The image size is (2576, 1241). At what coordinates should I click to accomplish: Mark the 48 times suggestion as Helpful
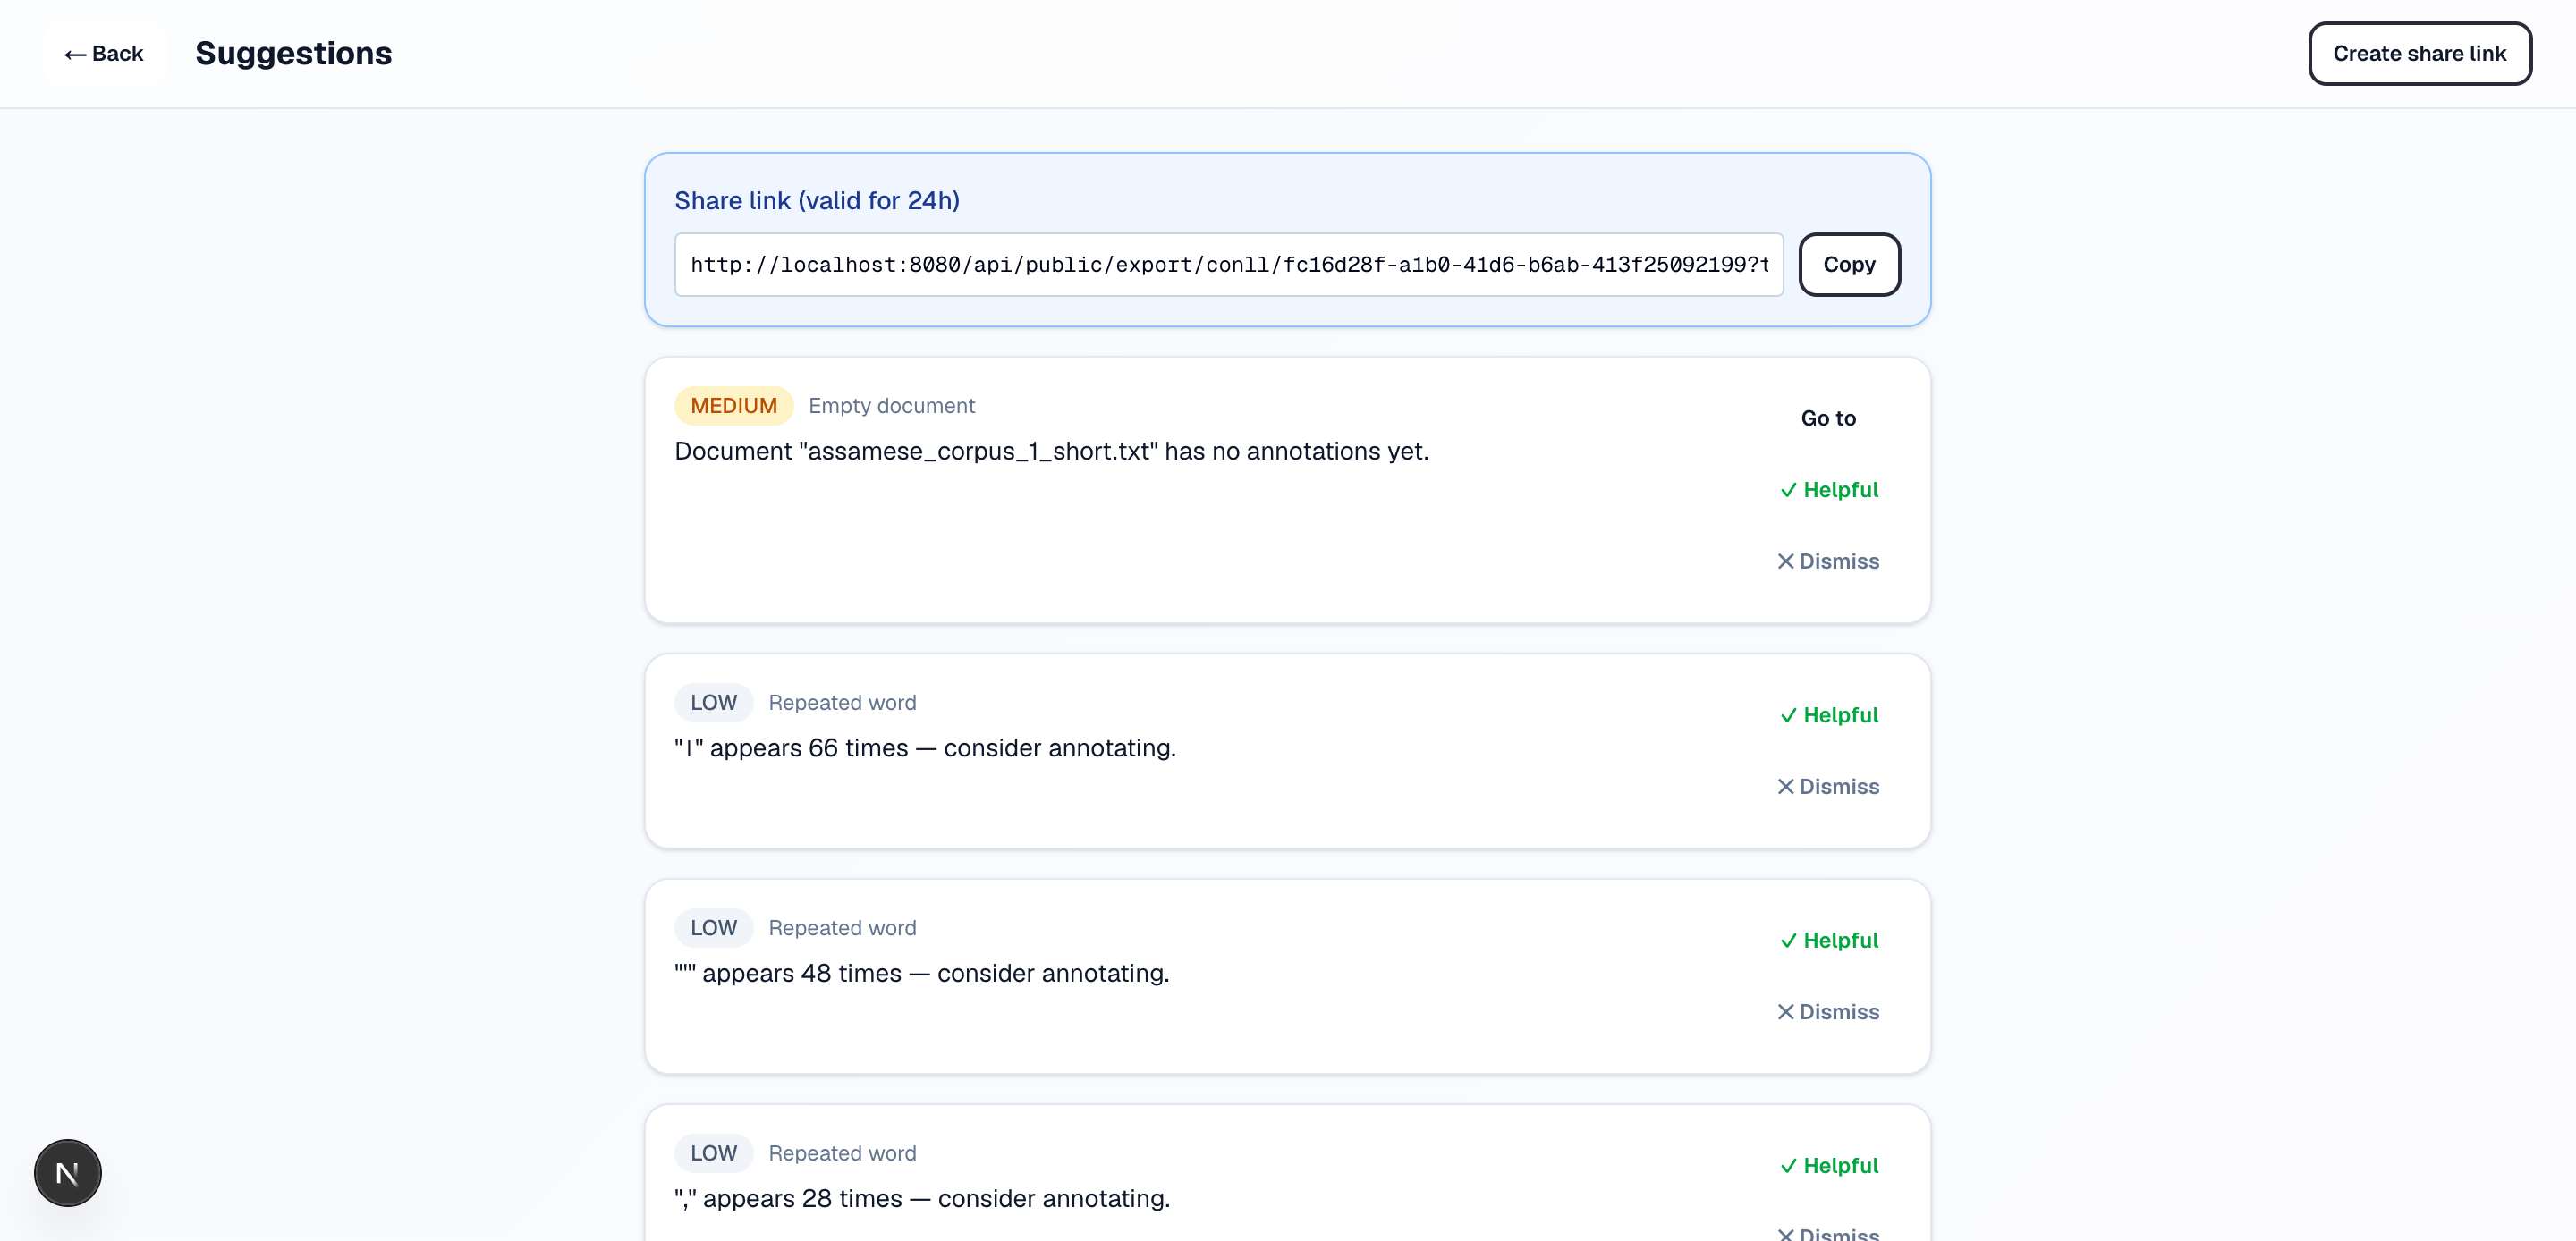coord(1829,940)
